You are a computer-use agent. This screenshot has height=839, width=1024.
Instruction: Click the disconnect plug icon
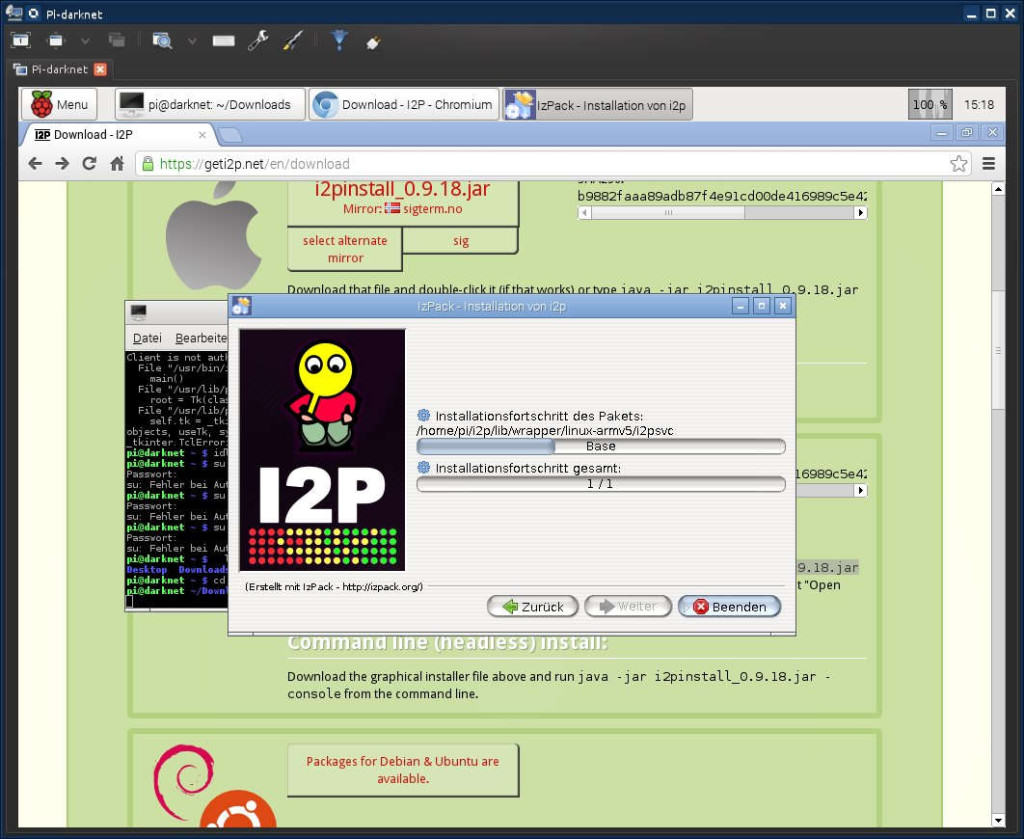point(373,42)
